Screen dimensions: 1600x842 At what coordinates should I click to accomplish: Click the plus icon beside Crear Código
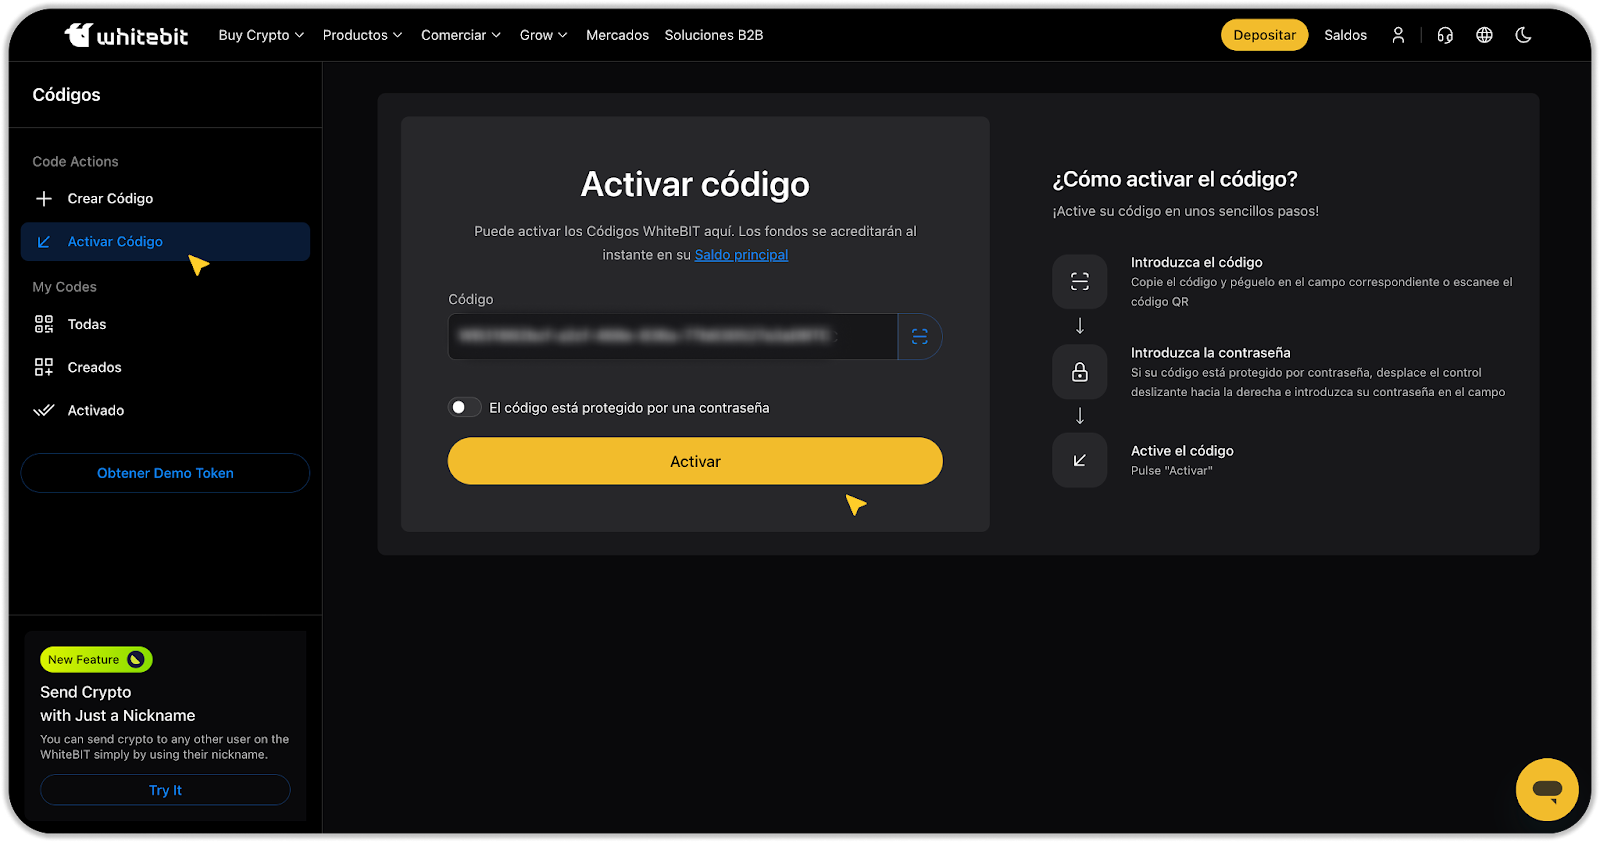(44, 199)
